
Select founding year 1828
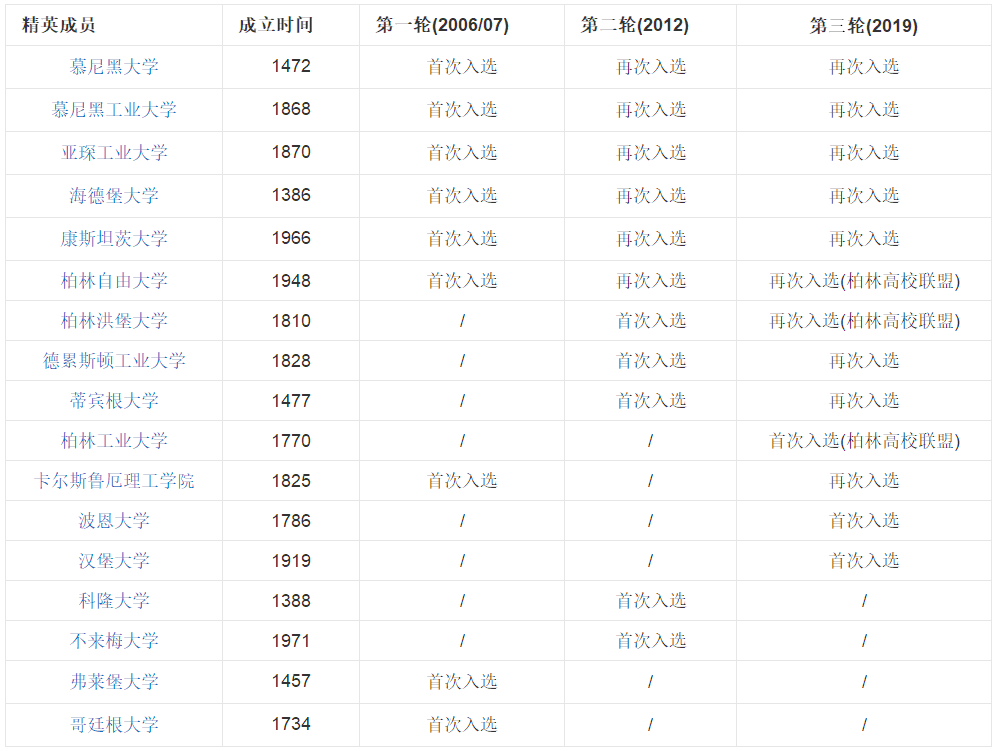coord(291,361)
